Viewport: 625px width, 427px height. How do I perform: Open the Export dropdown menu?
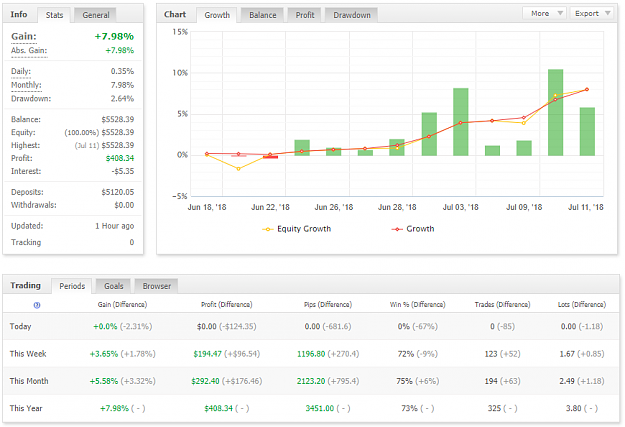pyautogui.click(x=592, y=14)
